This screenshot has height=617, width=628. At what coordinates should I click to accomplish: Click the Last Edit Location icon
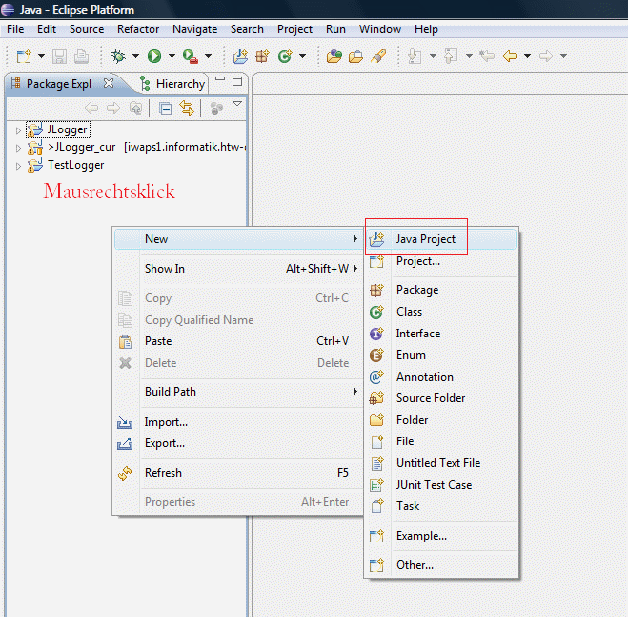[487, 56]
